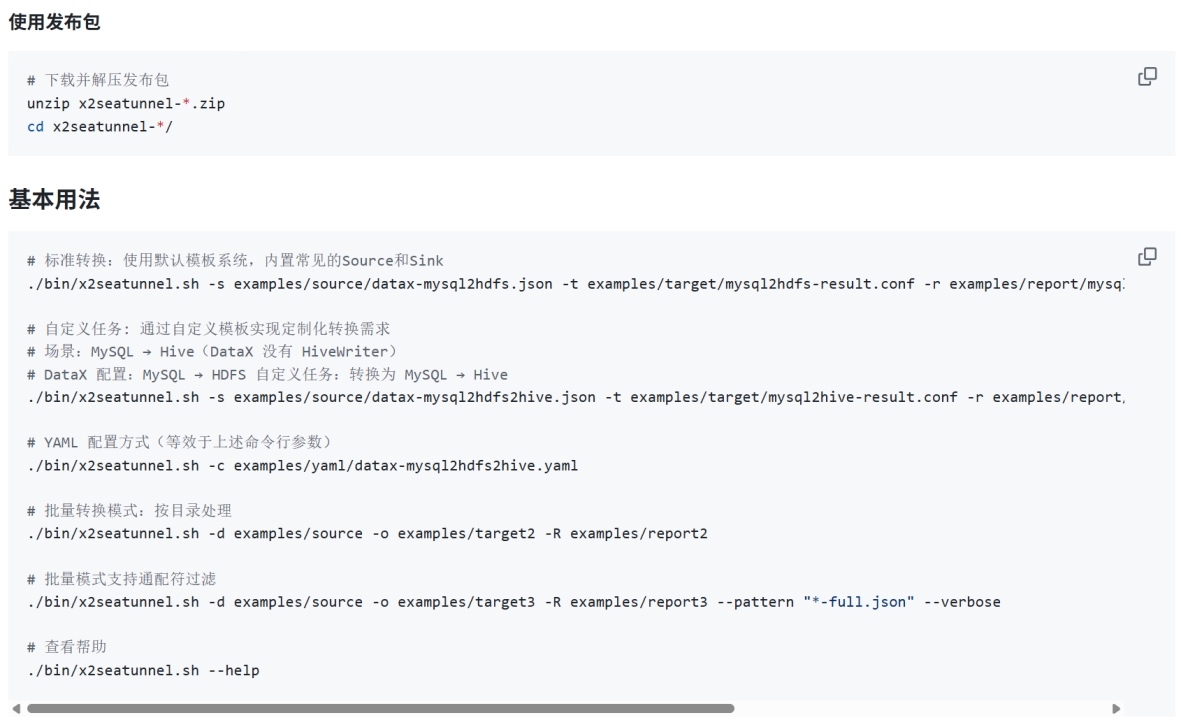Click the 使用发布包 heading
Viewport: 1181px width, 720px height.
tap(54, 22)
